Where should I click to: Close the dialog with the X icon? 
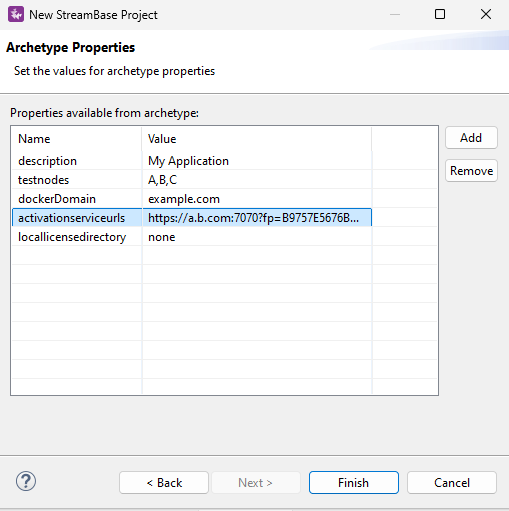(x=486, y=14)
